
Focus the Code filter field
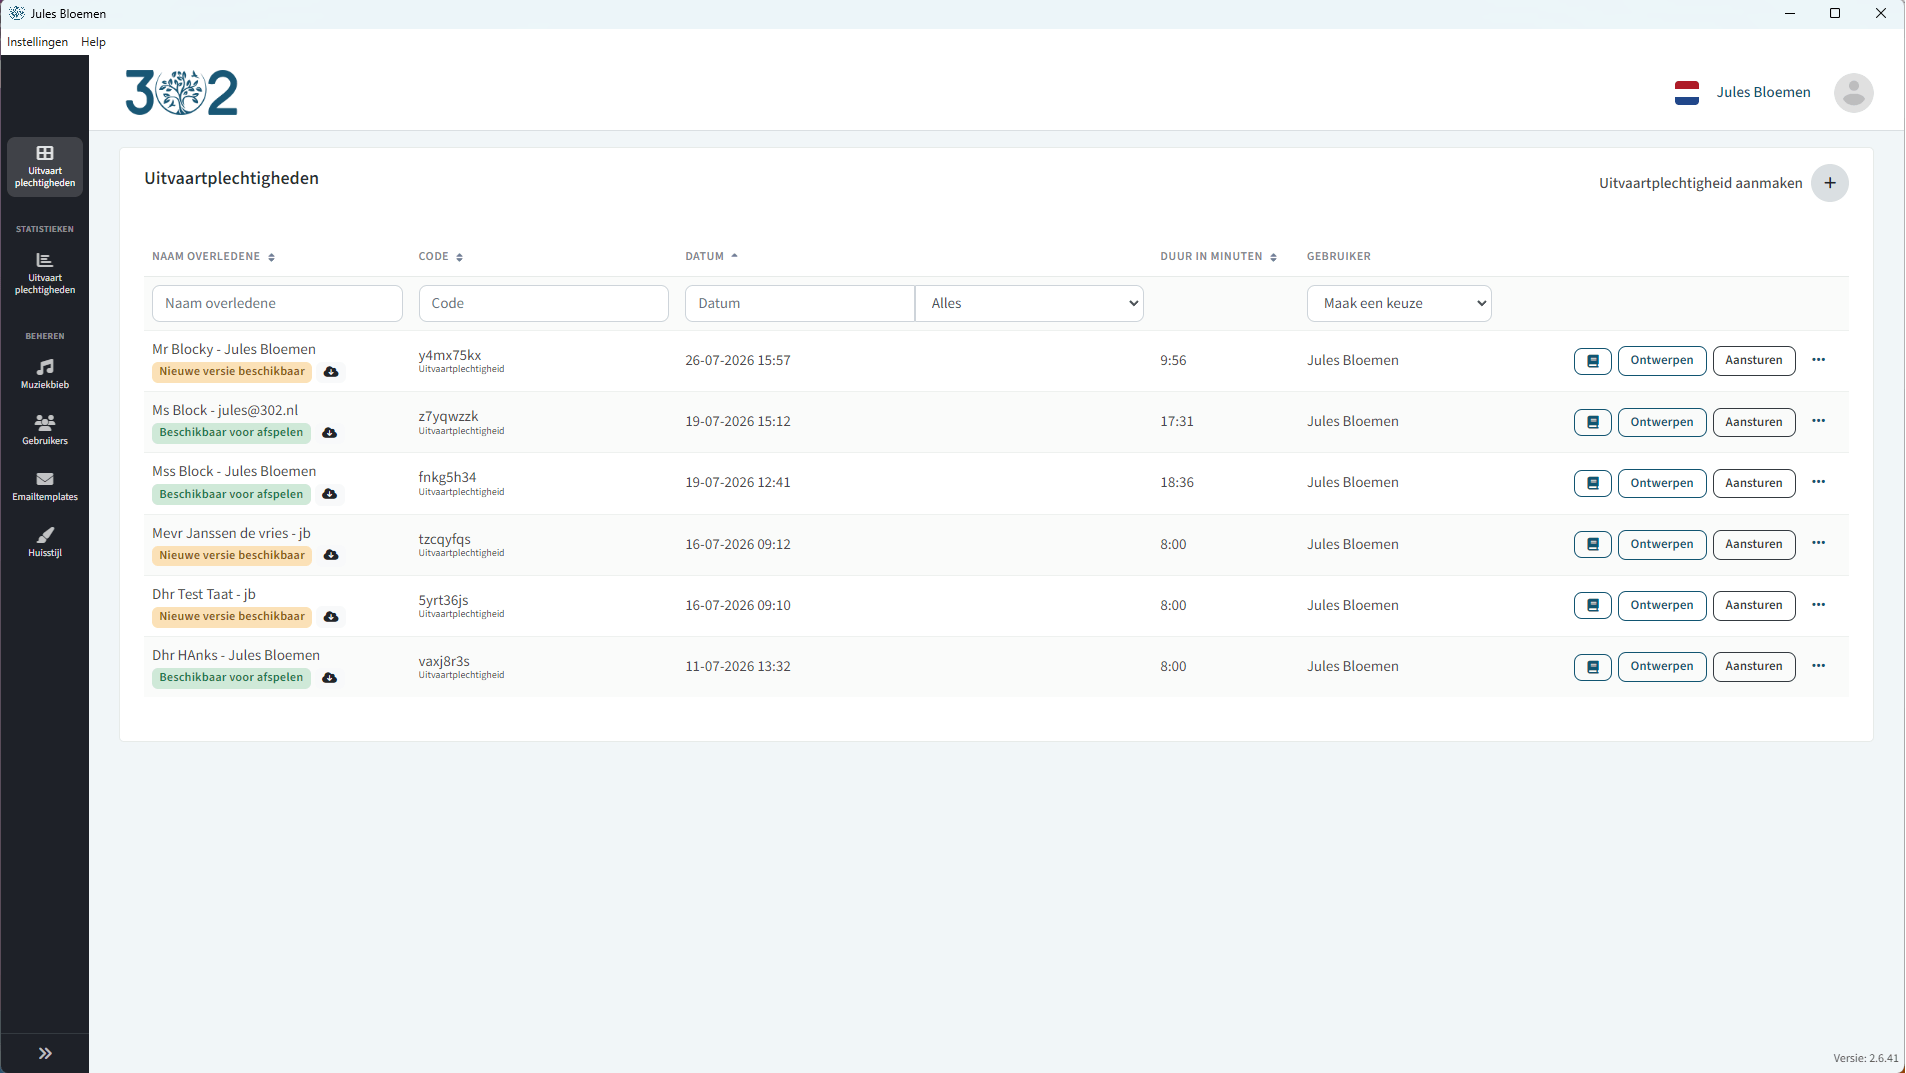tap(543, 304)
